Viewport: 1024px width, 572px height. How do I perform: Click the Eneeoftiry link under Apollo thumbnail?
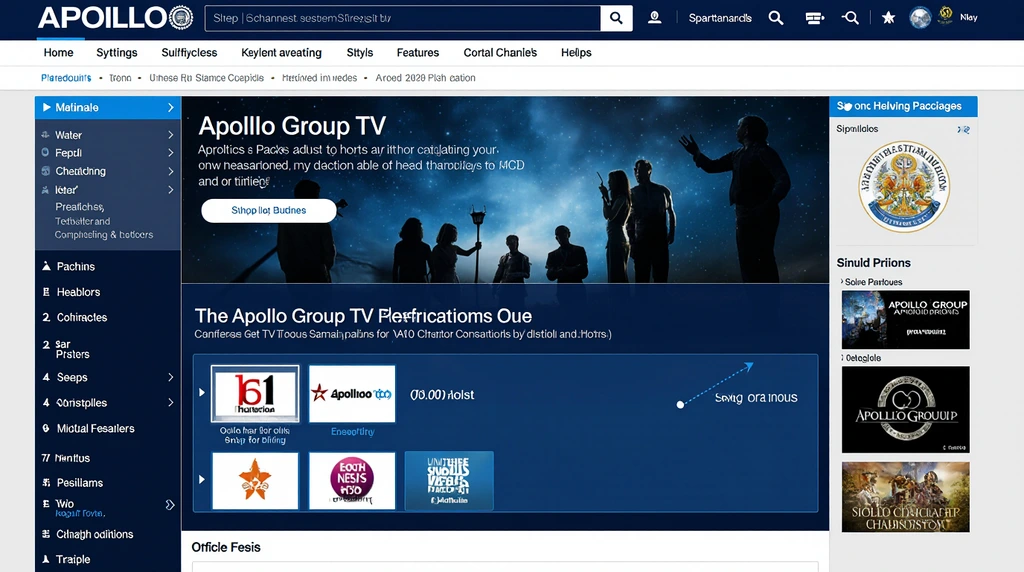[353, 432]
